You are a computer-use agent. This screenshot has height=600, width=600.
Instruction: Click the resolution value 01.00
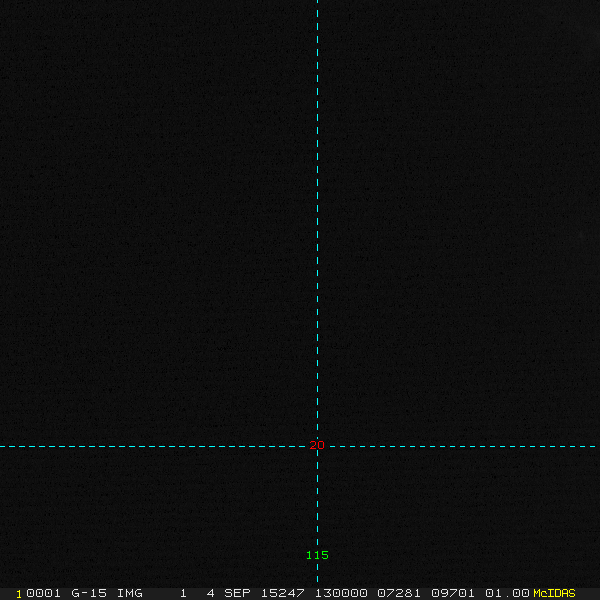click(x=507, y=593)
